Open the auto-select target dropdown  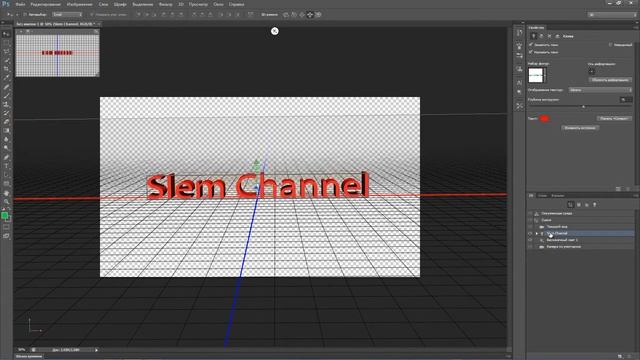67,15
